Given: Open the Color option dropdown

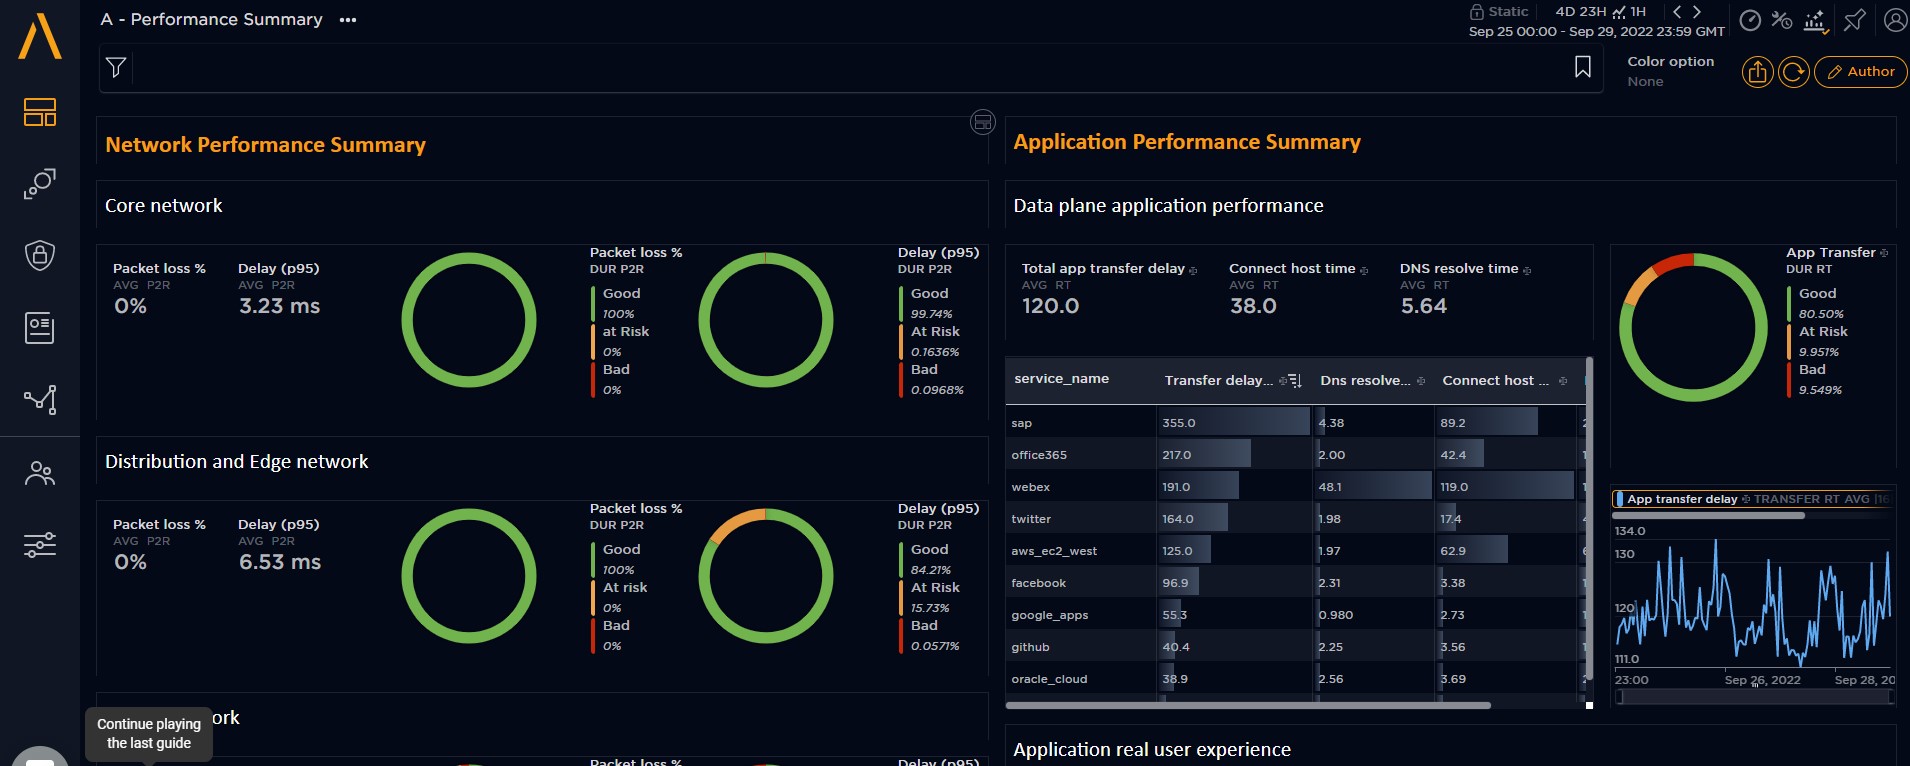Looking at the screenshot, I should point(1670,71).
